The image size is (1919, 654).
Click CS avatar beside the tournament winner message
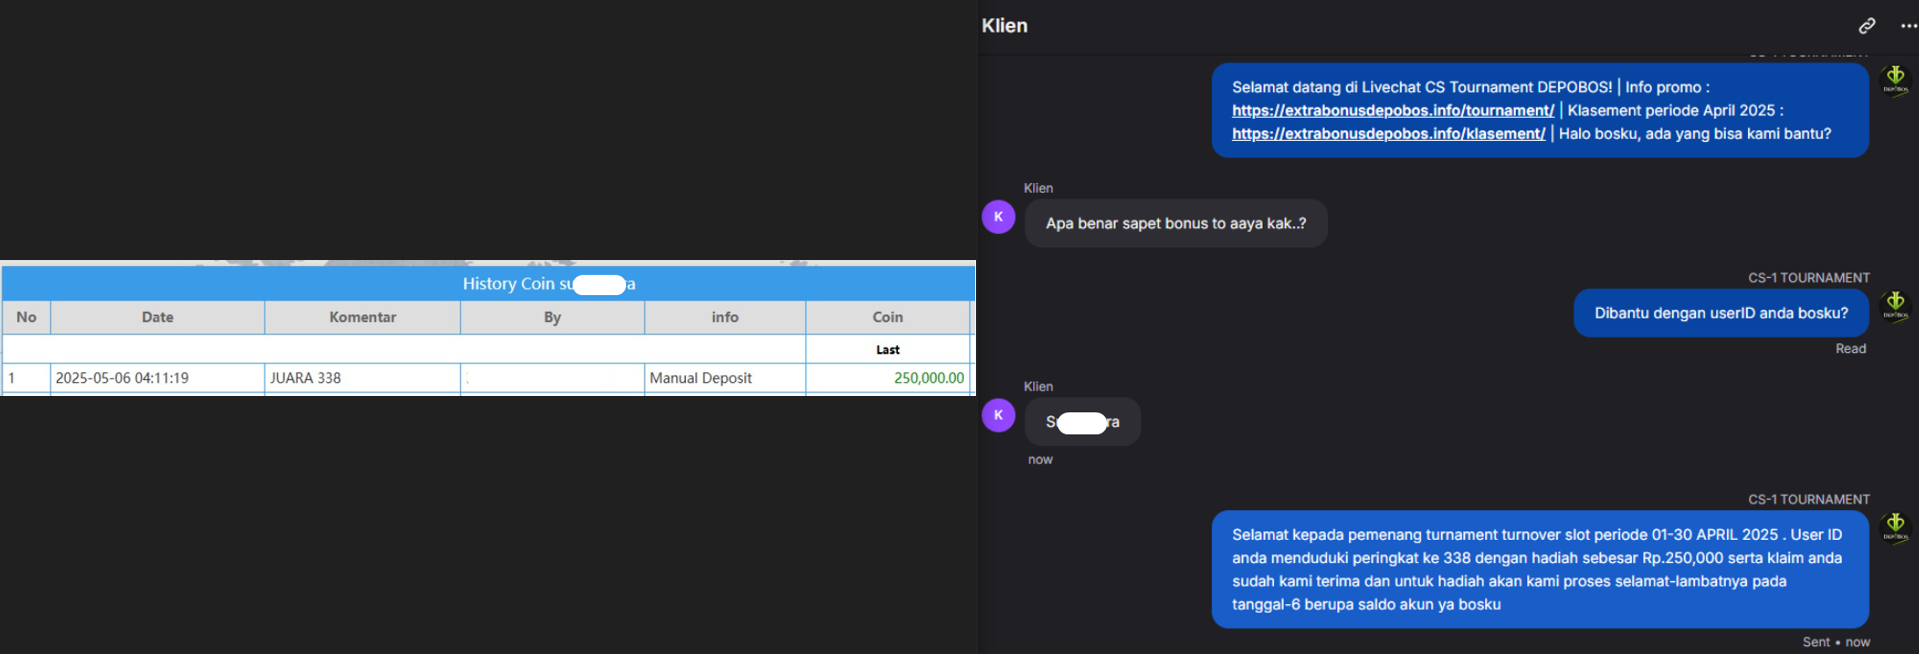click(1895, 526)
